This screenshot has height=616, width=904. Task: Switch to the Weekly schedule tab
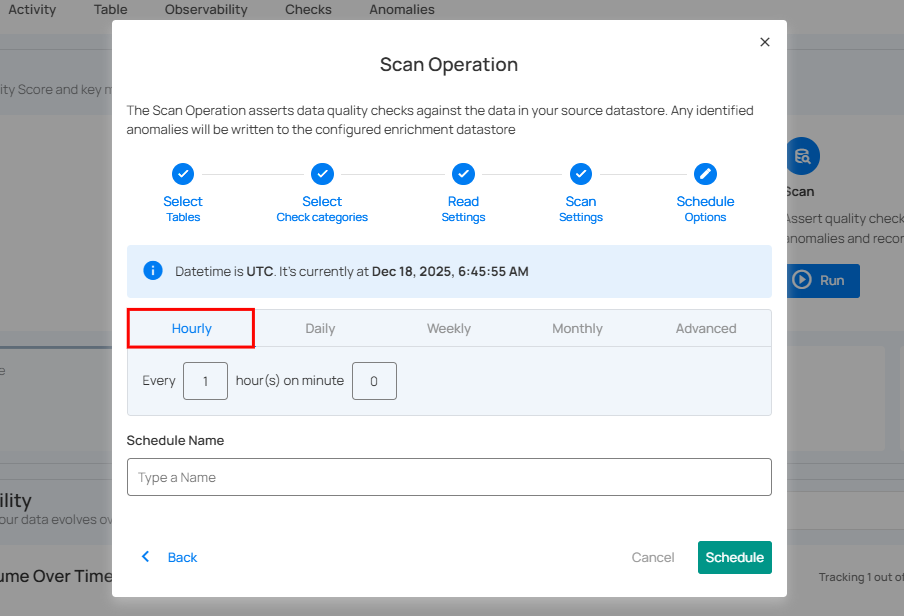tap(449, 328)
